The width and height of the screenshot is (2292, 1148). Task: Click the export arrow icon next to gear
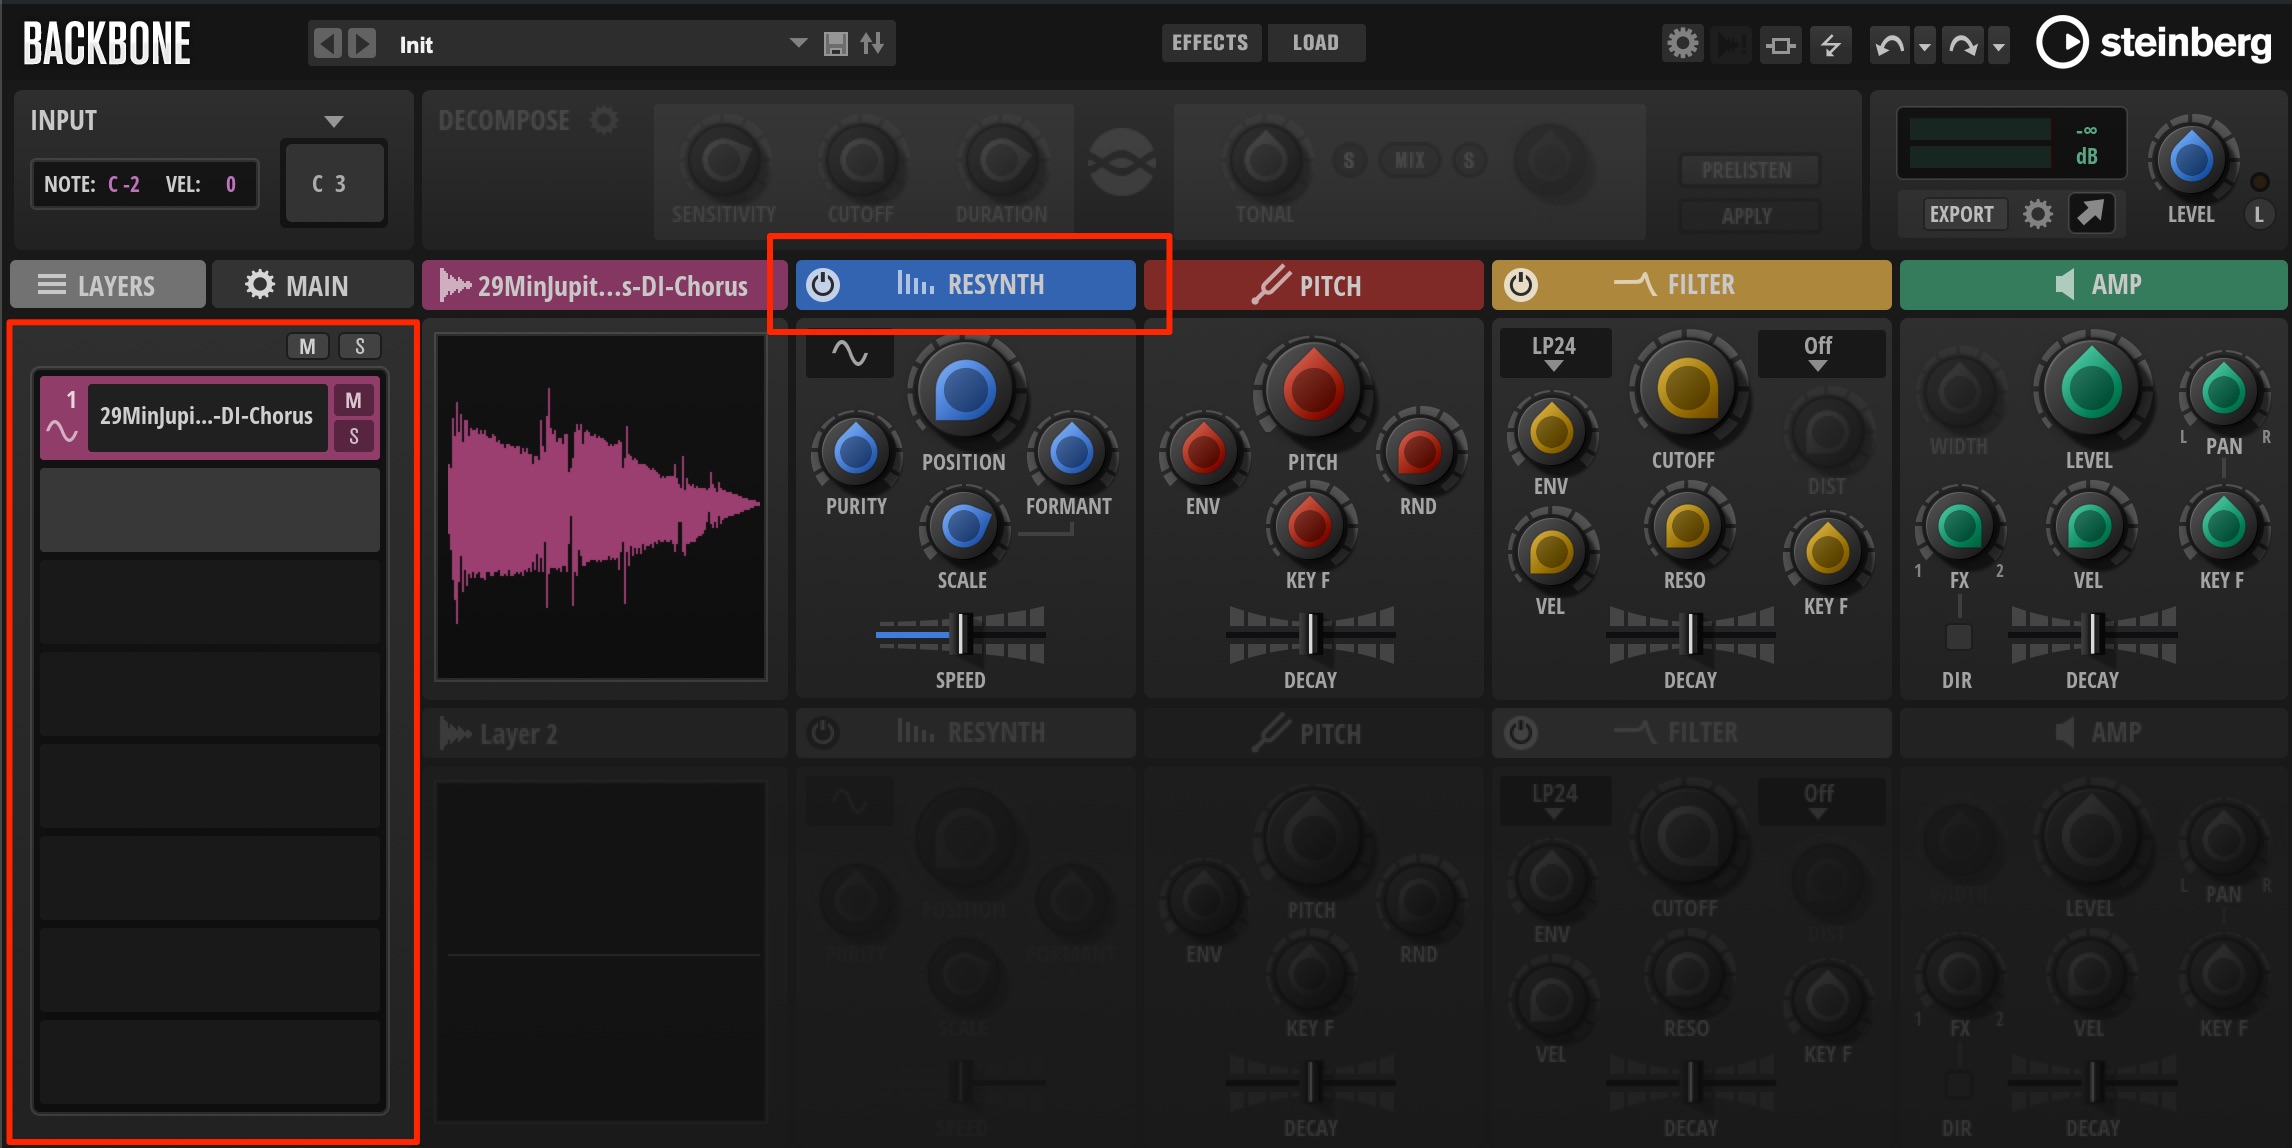pyautogui.click(x=2091, y=213)
